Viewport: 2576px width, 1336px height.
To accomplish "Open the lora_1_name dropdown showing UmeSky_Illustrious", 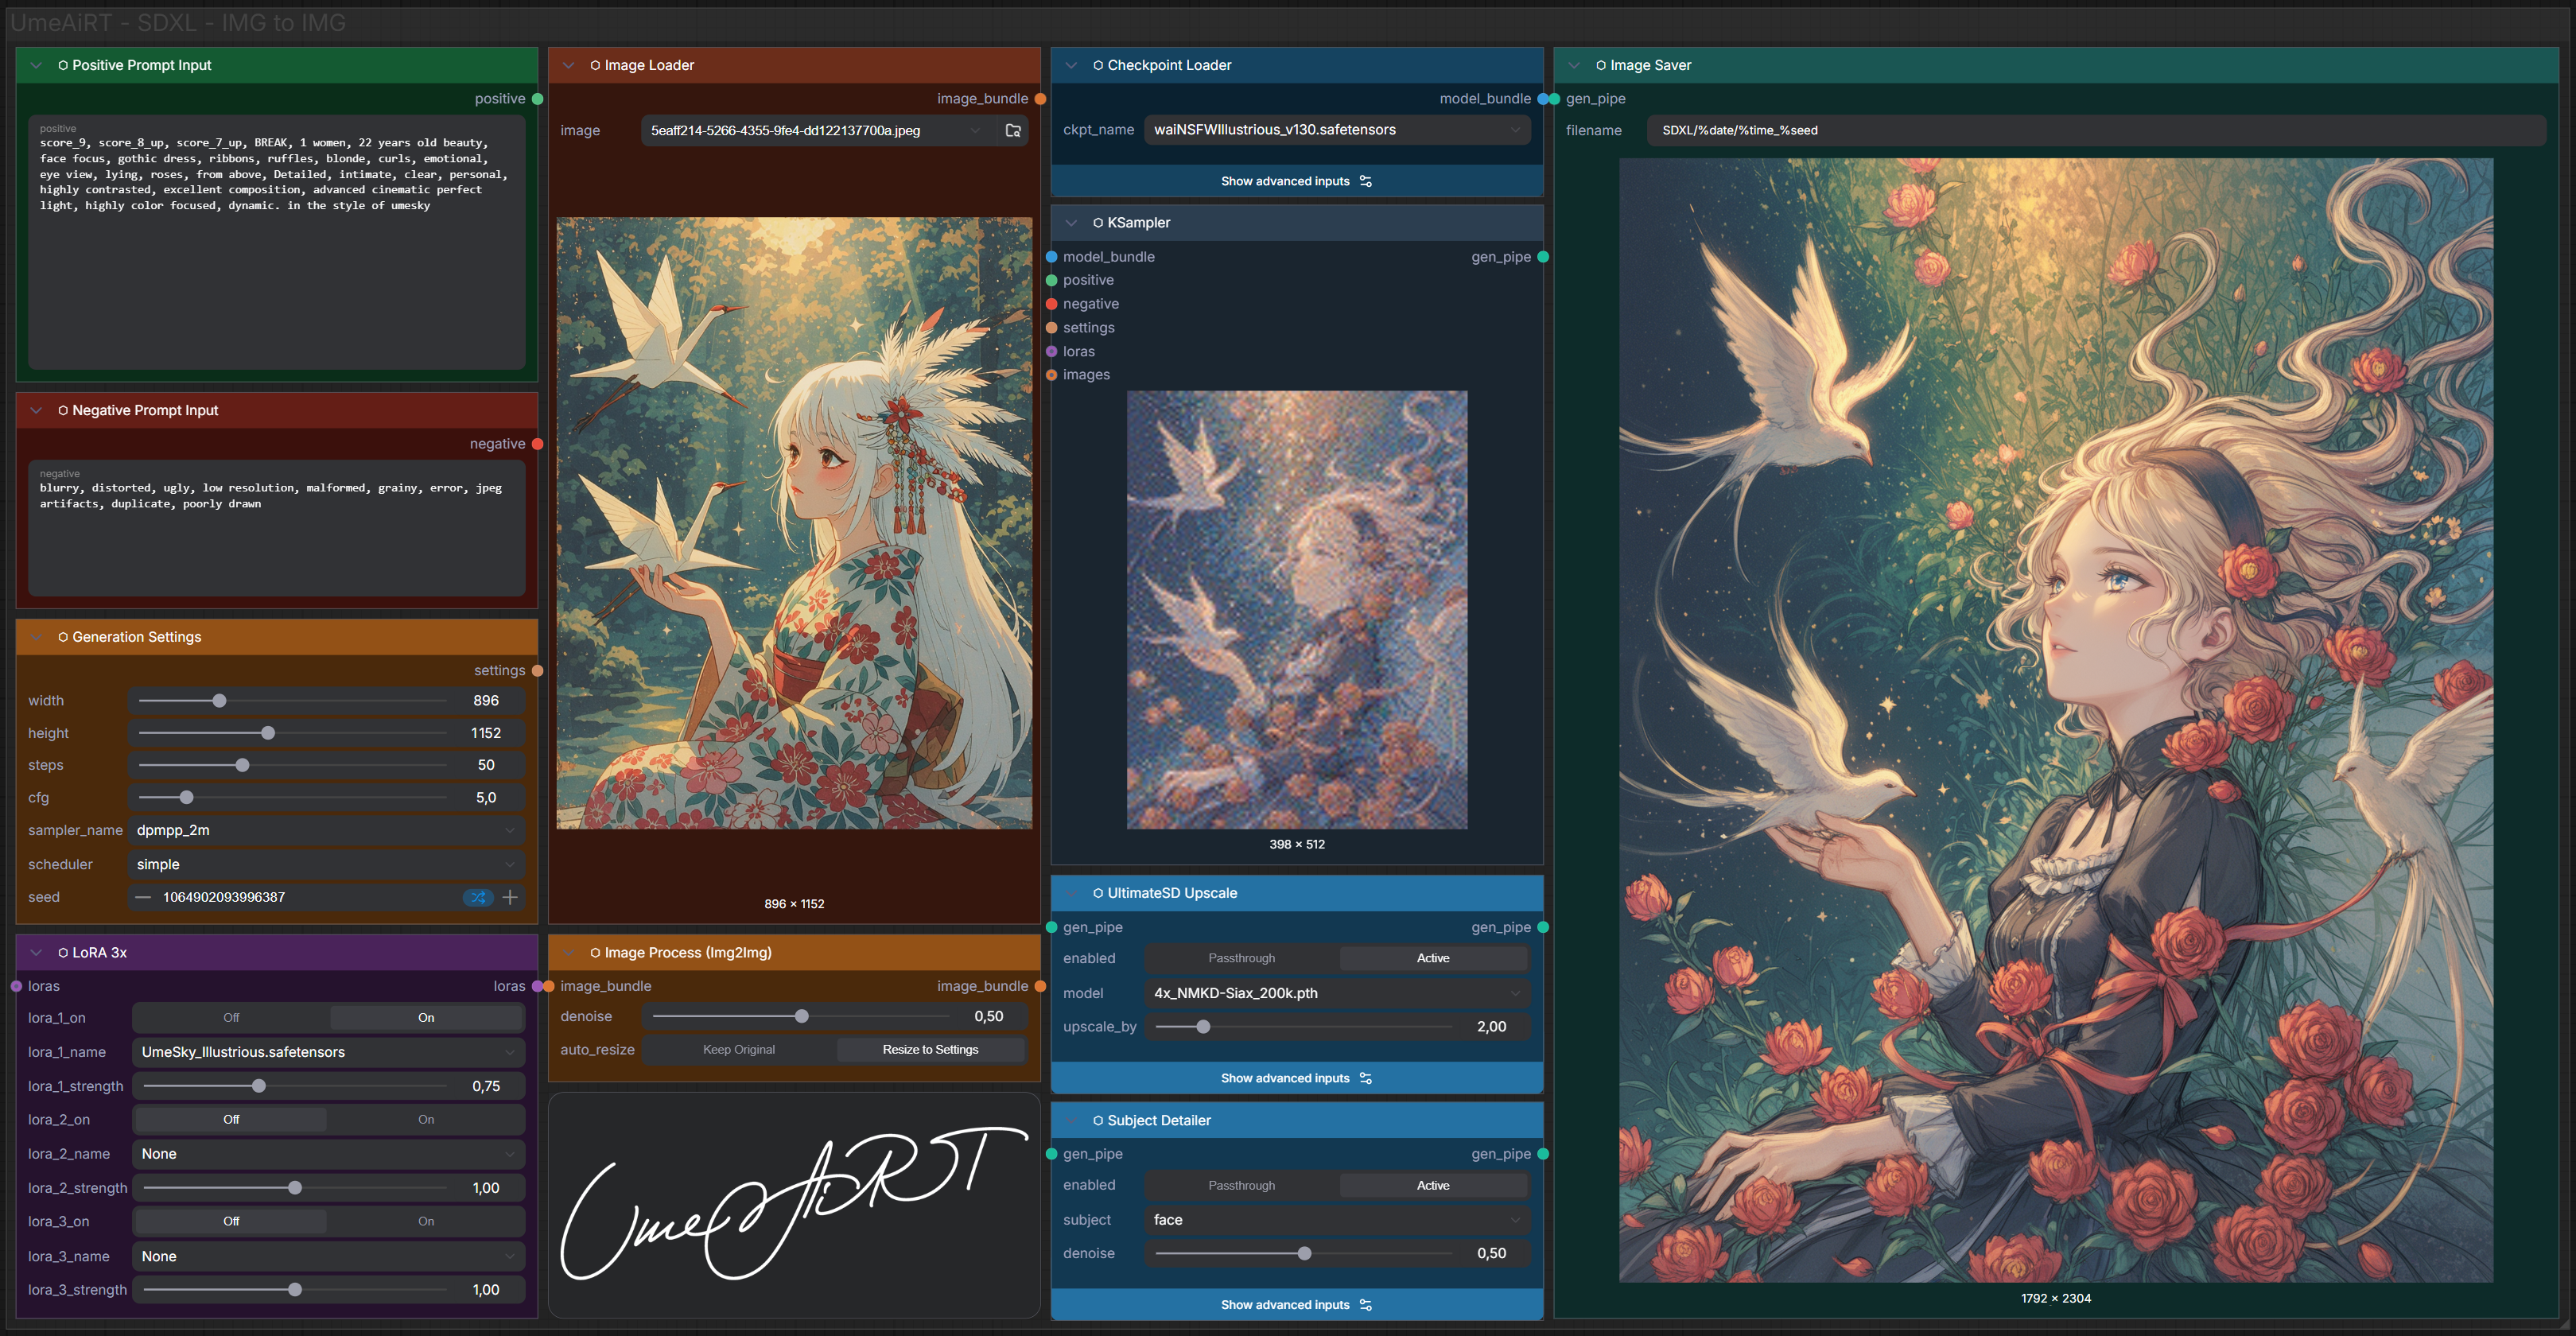I will [327, 1051].
